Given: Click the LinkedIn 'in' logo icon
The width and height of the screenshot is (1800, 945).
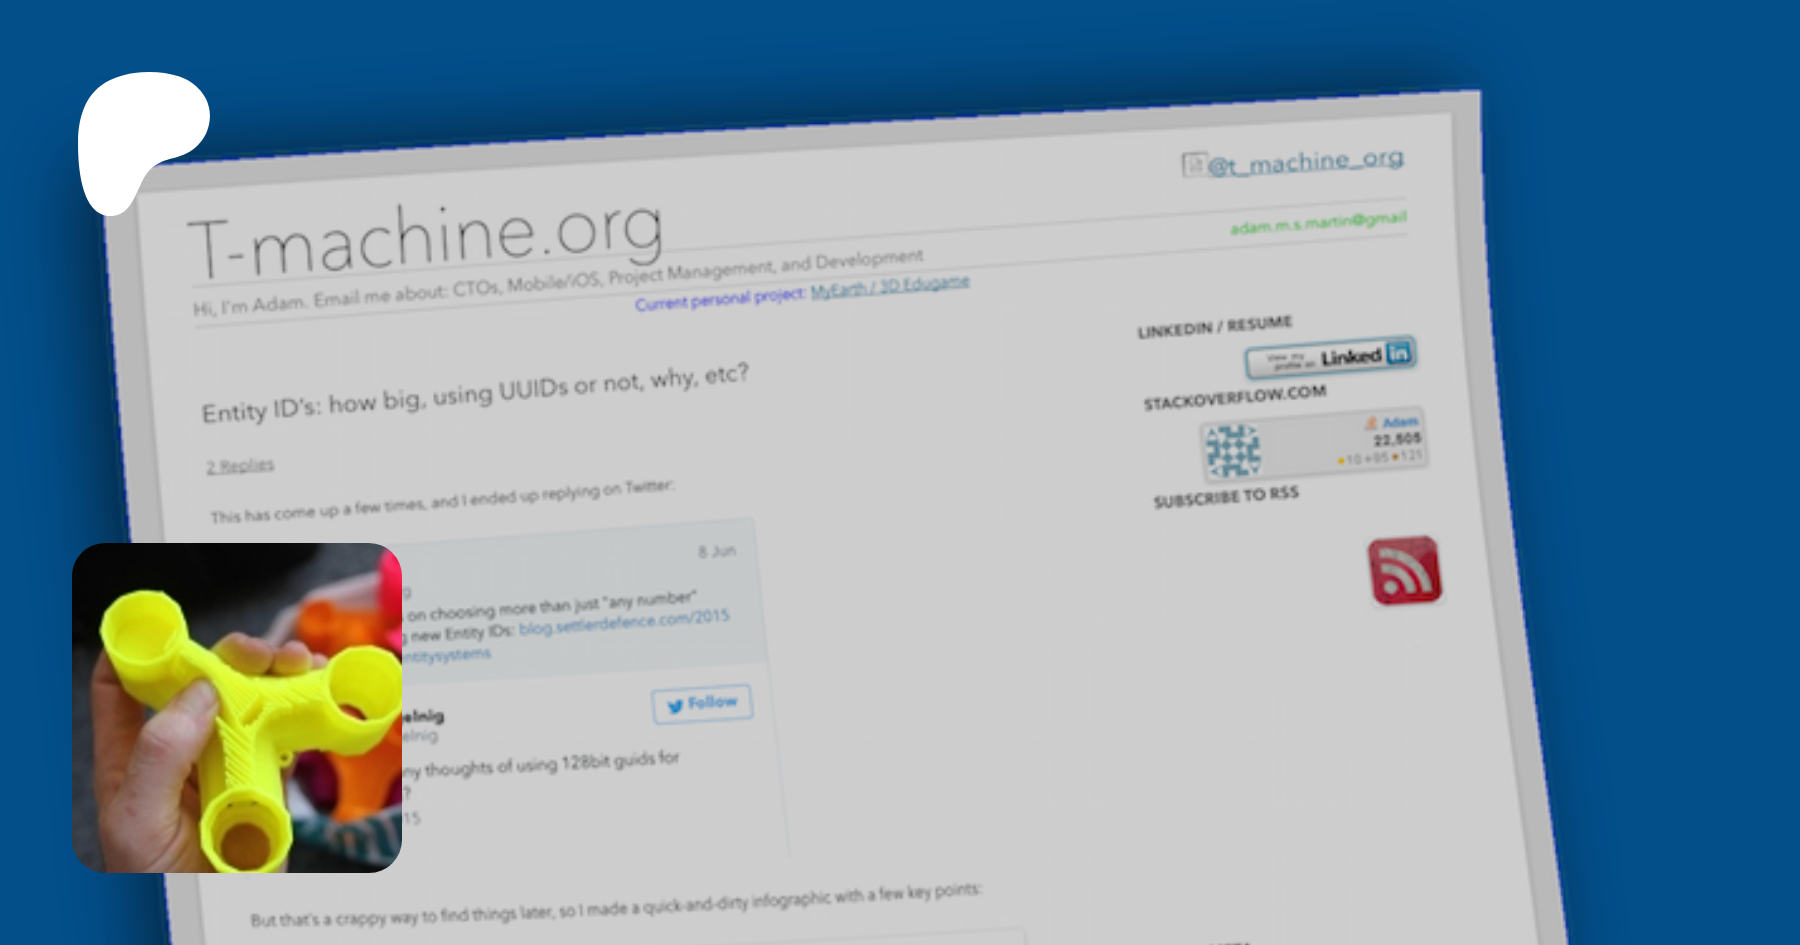Looking at the screenshot, I should [x=1399, y=352].
